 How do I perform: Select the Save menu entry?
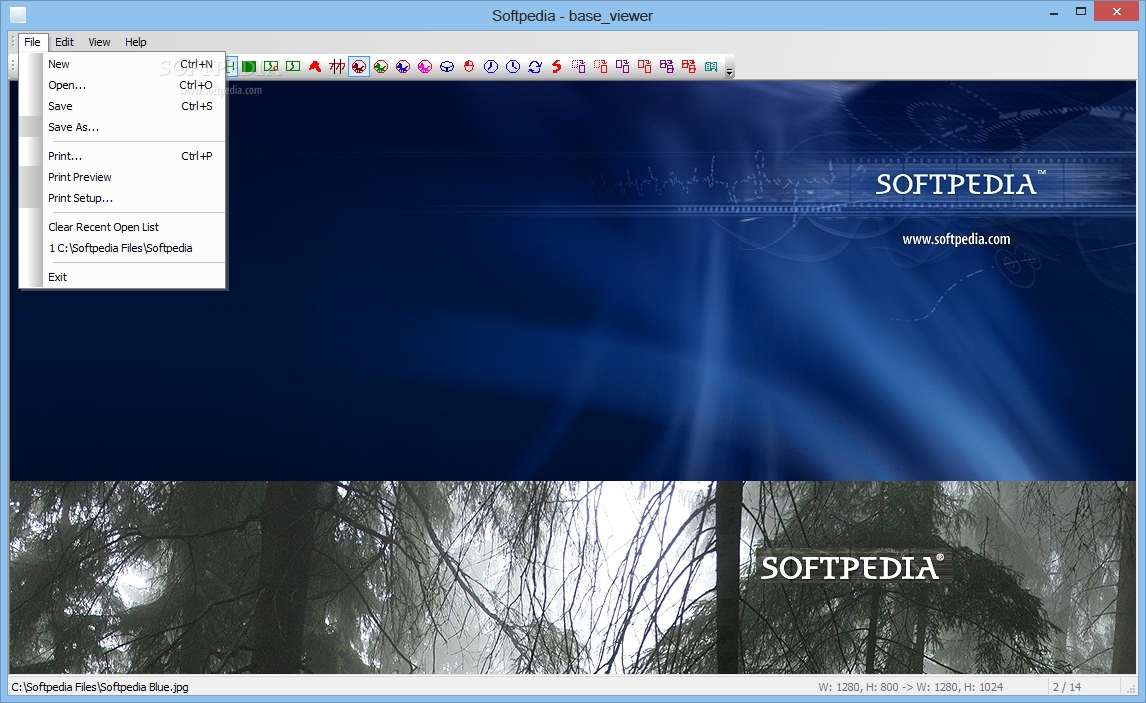pos(122,106)
